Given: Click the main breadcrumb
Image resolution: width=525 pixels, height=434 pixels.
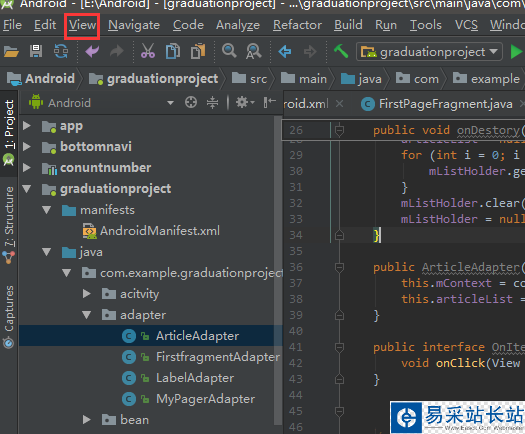Looking at the screenshot, I should click(304, 79).
